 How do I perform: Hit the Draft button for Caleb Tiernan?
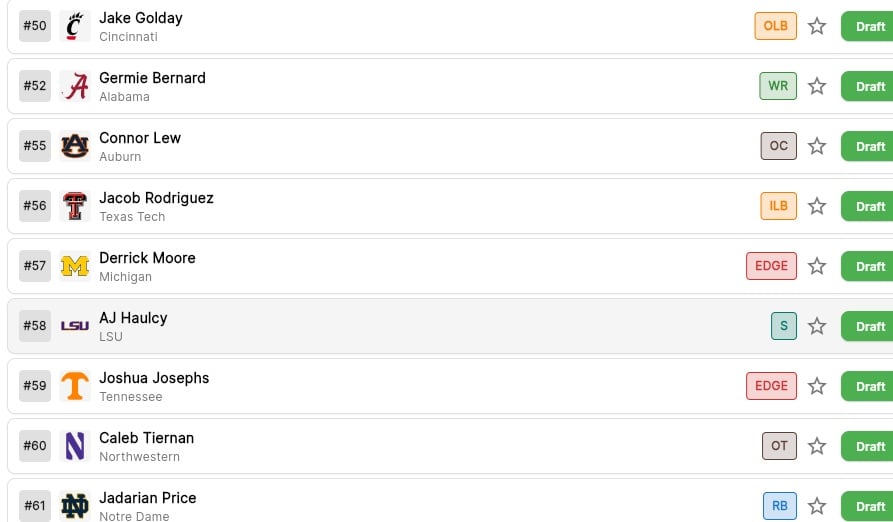tap(868, 446)
